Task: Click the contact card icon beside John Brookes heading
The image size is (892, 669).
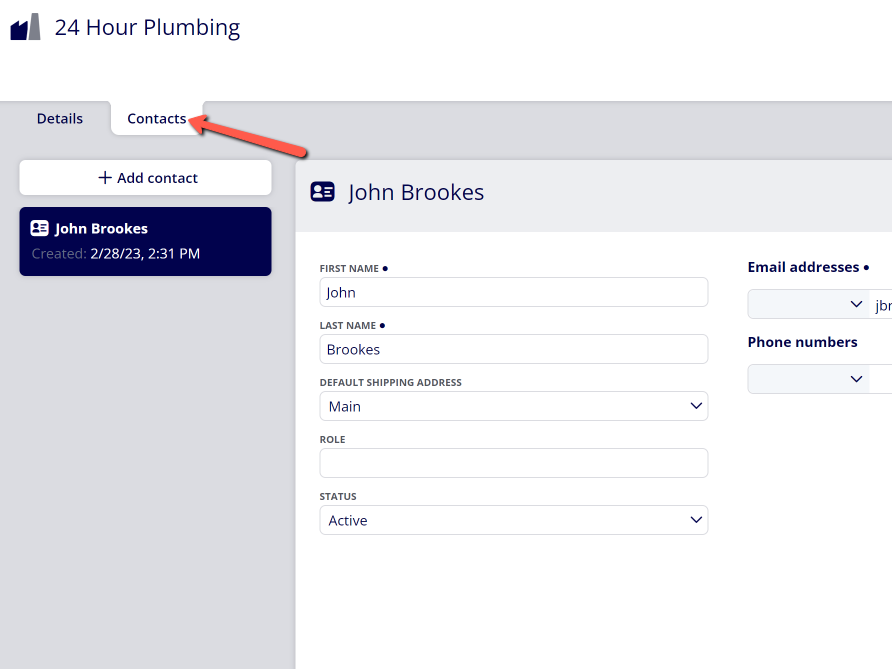Action: tap(322, 192)
